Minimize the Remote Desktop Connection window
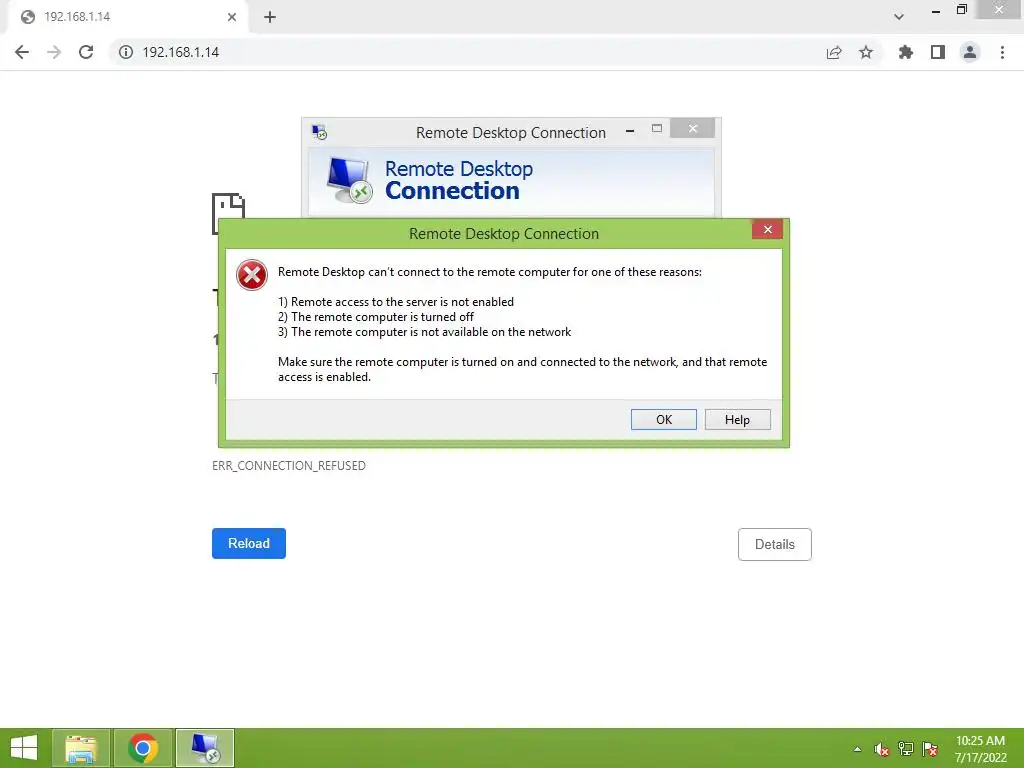 pyautogui.click(x=630, y=131)
